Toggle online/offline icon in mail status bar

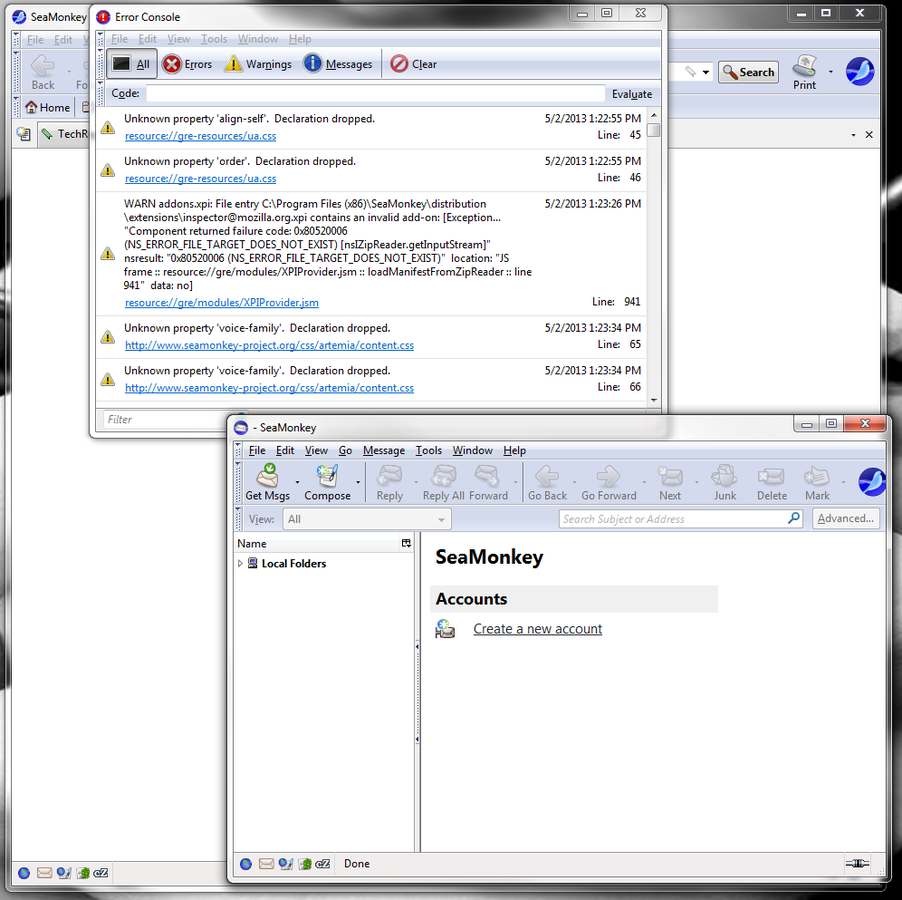[857, 863]
